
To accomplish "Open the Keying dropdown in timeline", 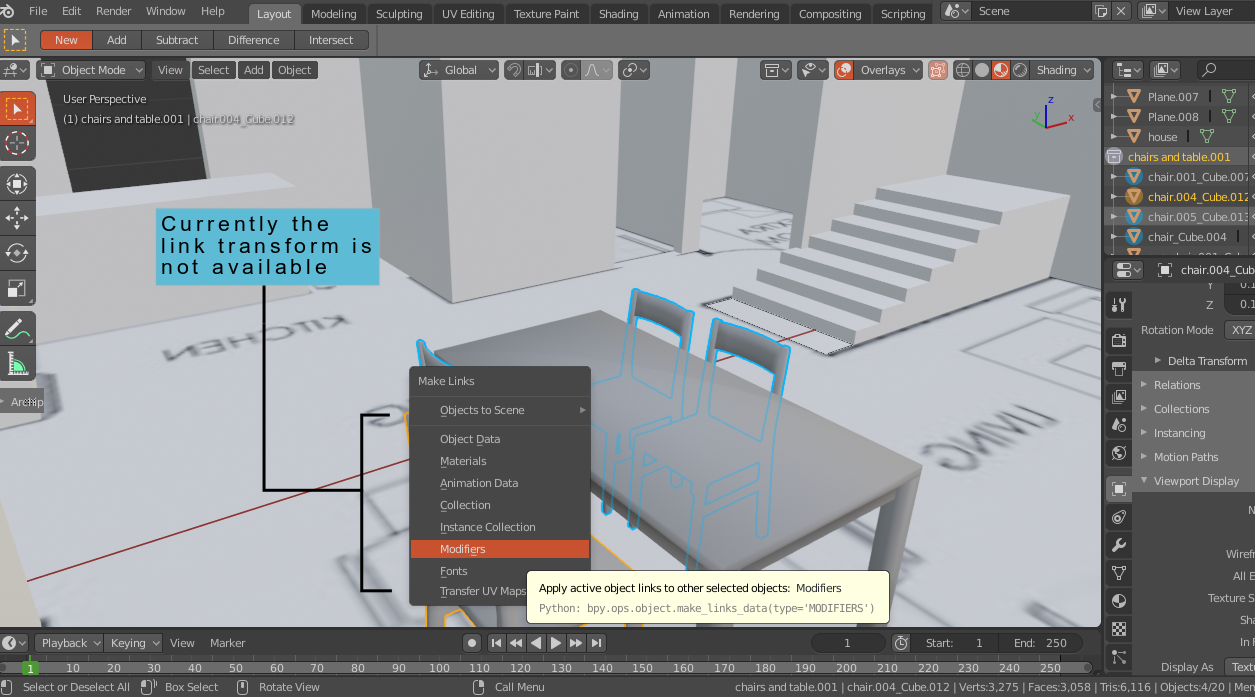I will [x=133, y=643].
